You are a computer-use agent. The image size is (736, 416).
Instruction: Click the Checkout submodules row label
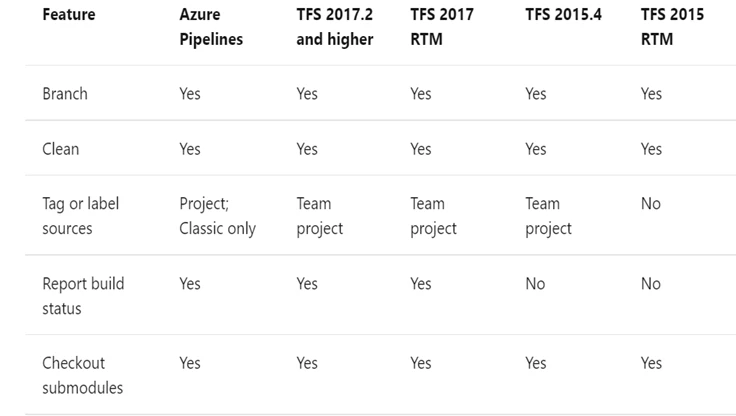tap(82, 375)
